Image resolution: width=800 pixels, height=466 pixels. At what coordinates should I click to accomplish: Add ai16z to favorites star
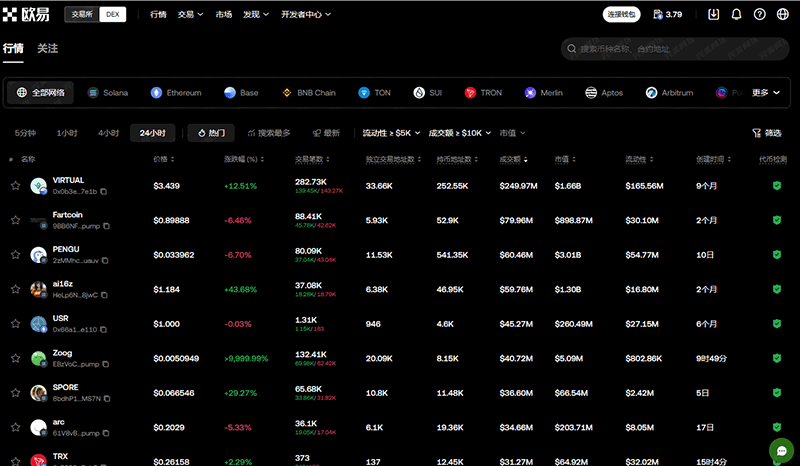pos(15,289)
